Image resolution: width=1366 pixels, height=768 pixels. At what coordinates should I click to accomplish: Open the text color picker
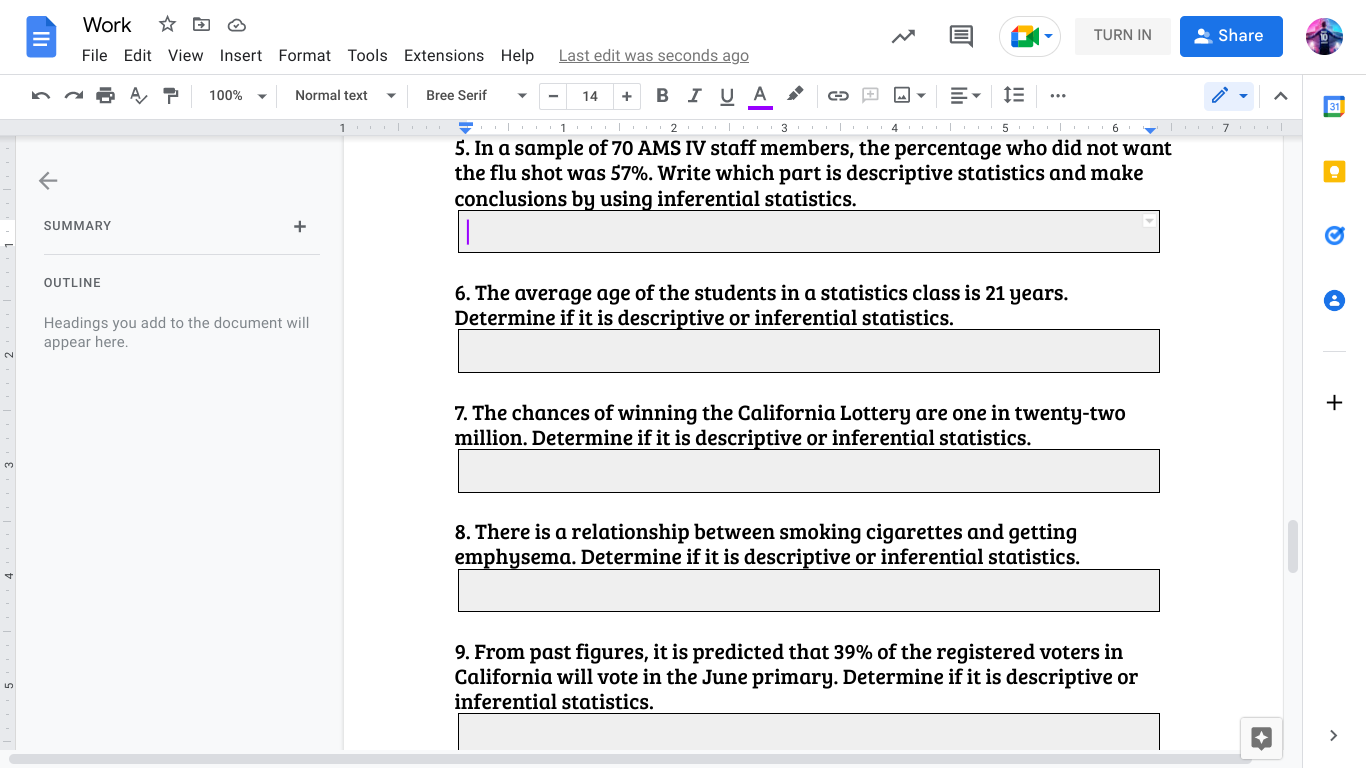click(760, 96)
